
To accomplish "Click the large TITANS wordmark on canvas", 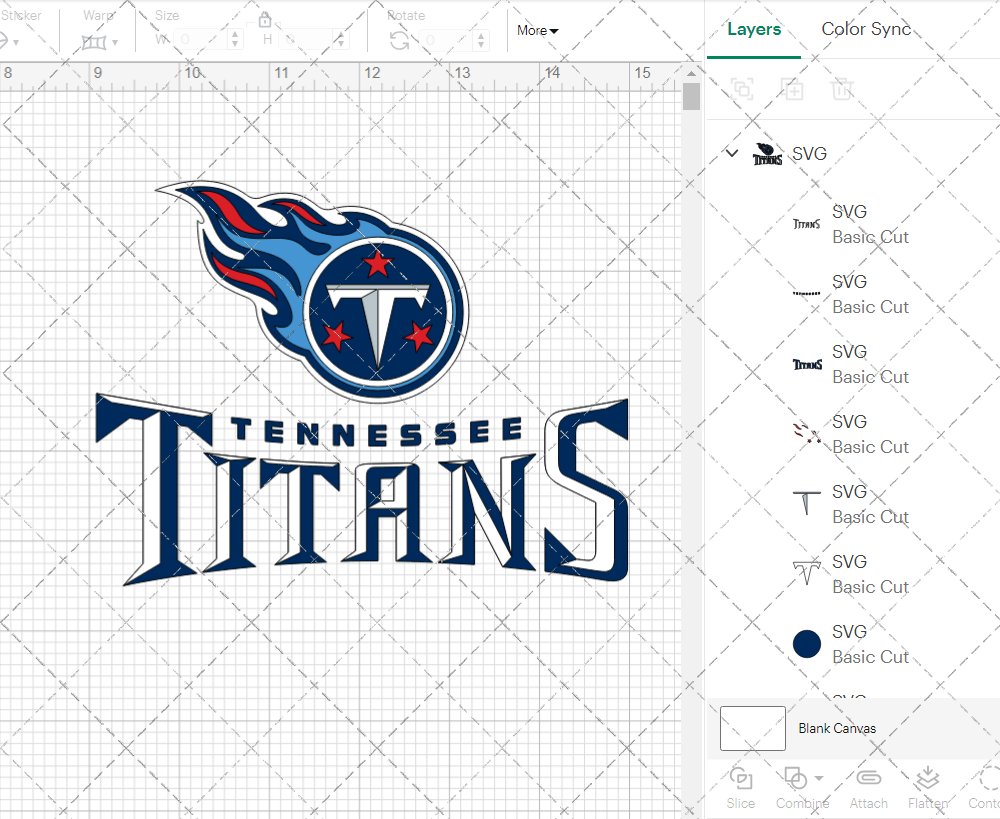I will pyautogui.click(x=362, y=491).
